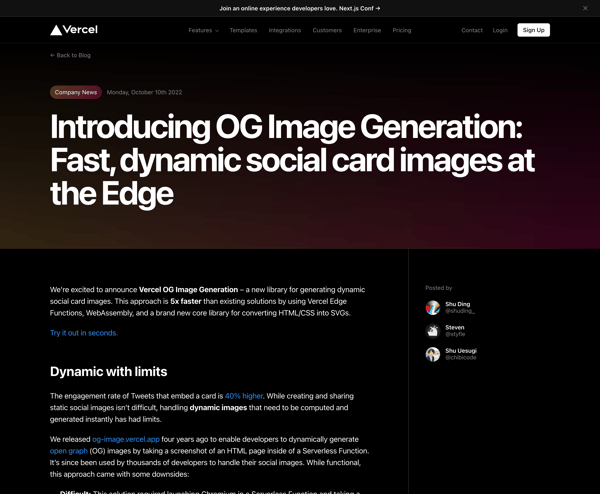Open the Next.js Conf banner link

point(300,8)
